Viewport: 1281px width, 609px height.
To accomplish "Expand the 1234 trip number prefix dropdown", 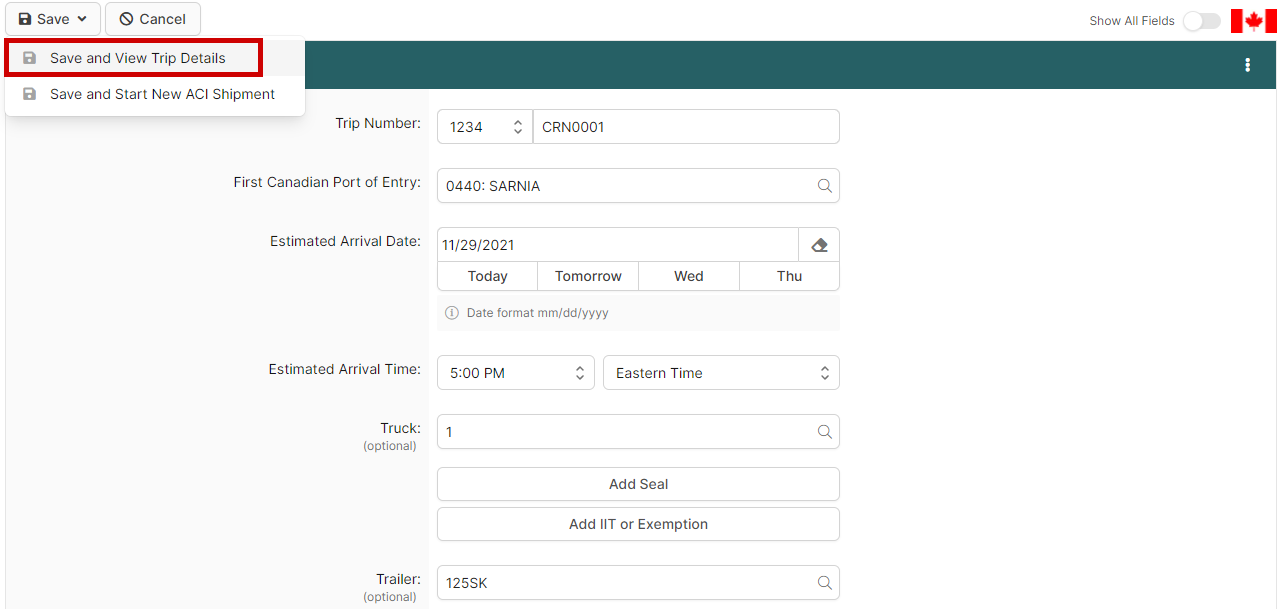I will (x=485, y=127).
